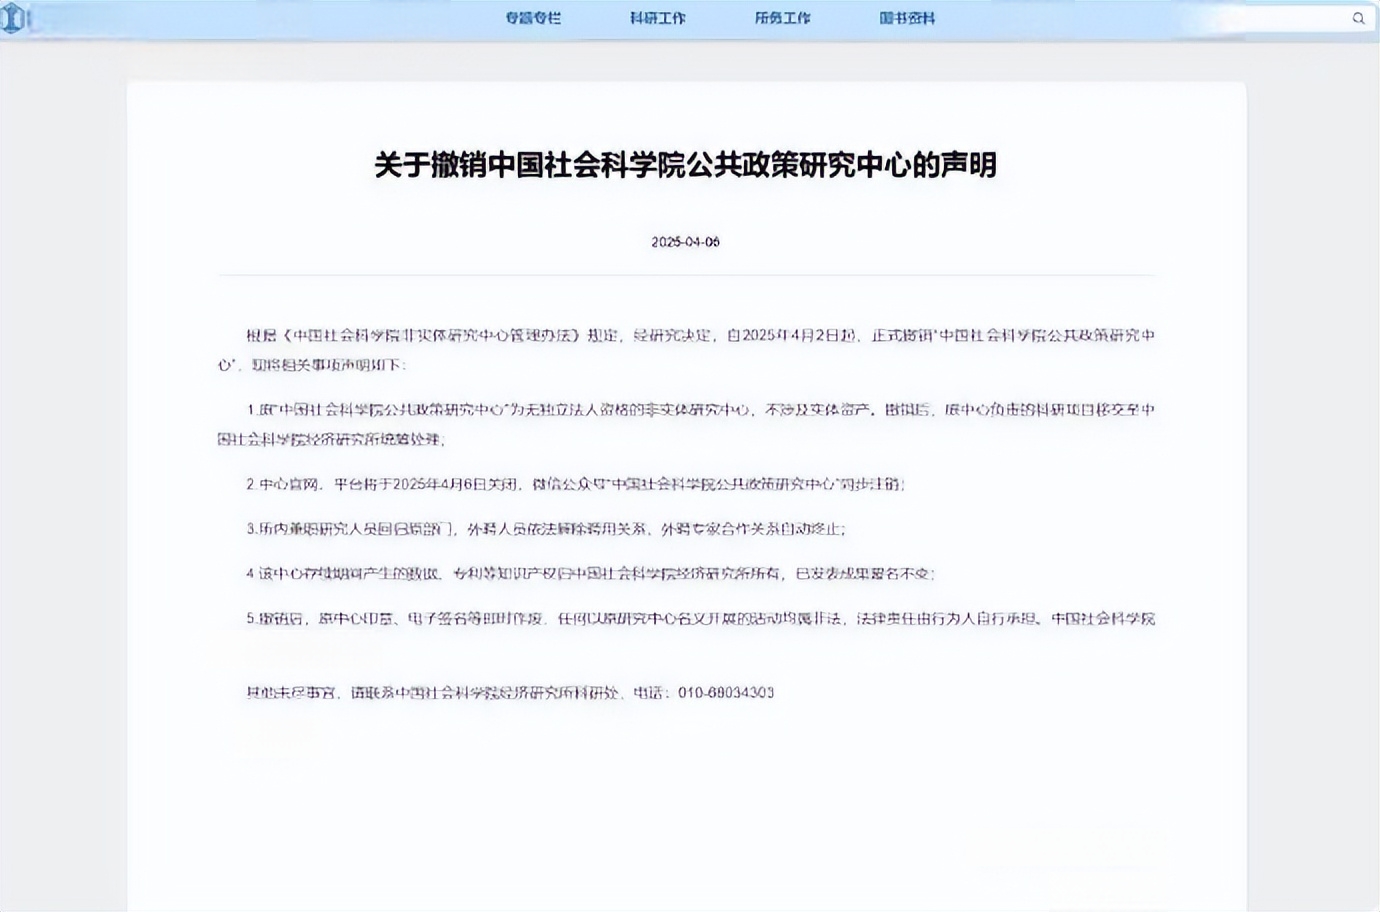Click numbered item 4 about 知识产权
The image size is (1380, 912).
coord(591,574)
